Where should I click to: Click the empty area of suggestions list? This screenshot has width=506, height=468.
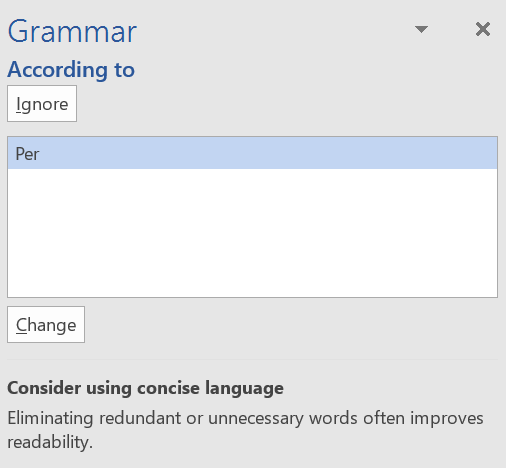click(252, 233)
